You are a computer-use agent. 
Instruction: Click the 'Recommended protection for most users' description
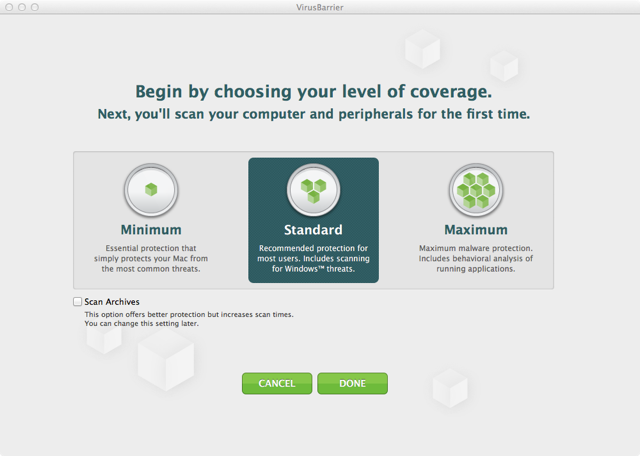[x=313, y=258]
